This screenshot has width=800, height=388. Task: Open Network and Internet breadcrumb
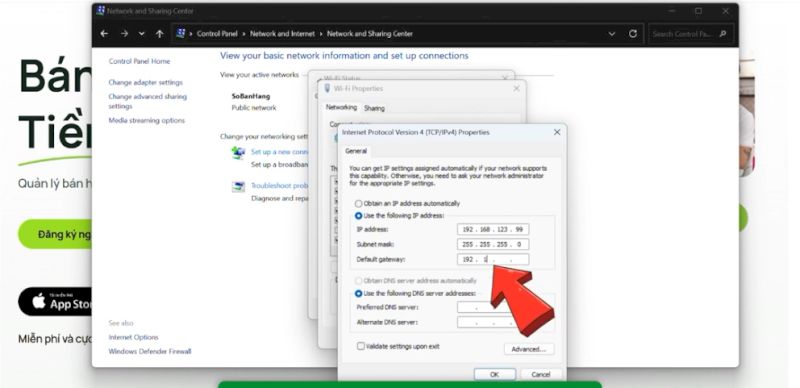[x=282, y=34]
